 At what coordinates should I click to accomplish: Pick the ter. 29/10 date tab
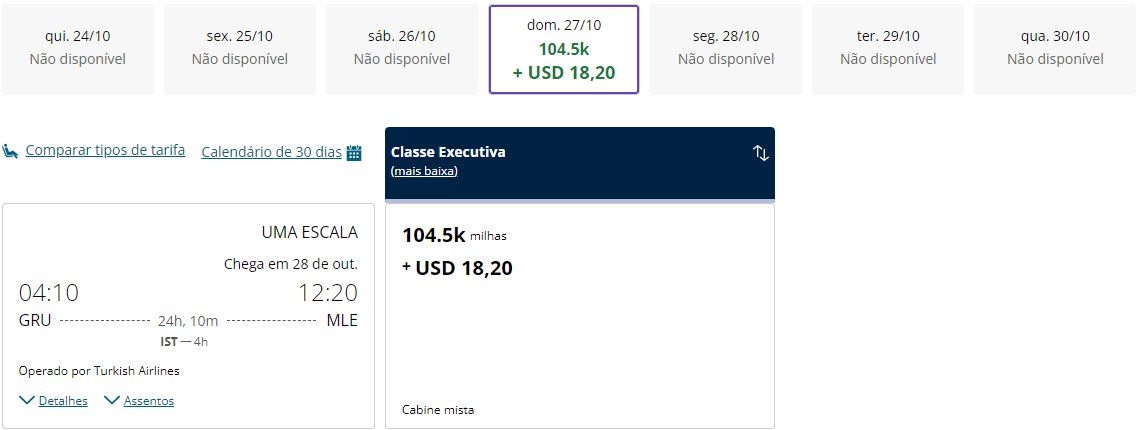(x=888, y=48)
